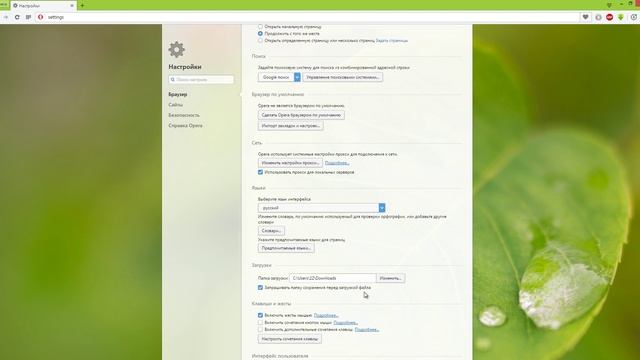
Task: Click the gray circular extension icon next to the heart
Action: [x=598, y=17]
